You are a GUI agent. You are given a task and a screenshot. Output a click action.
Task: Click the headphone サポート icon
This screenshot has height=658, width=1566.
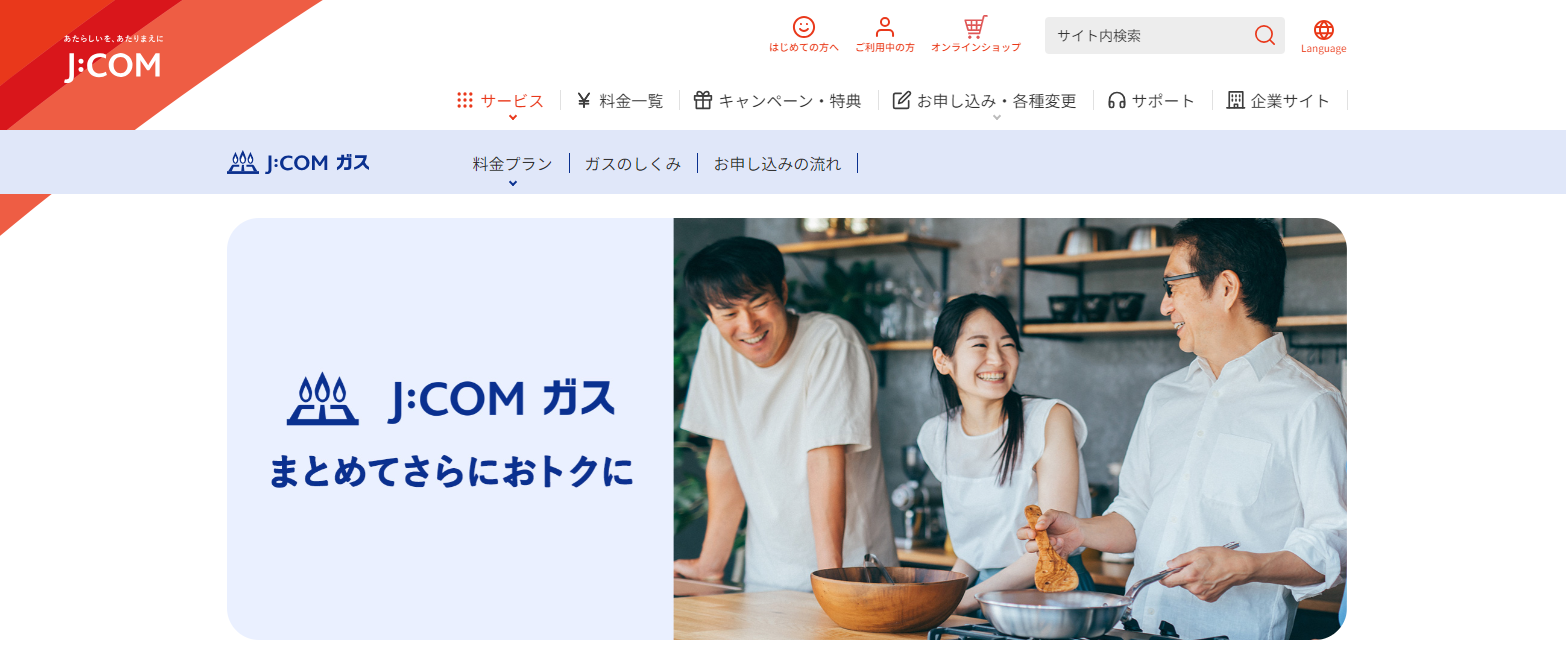pyautogui.click(x=1117, y=100)
